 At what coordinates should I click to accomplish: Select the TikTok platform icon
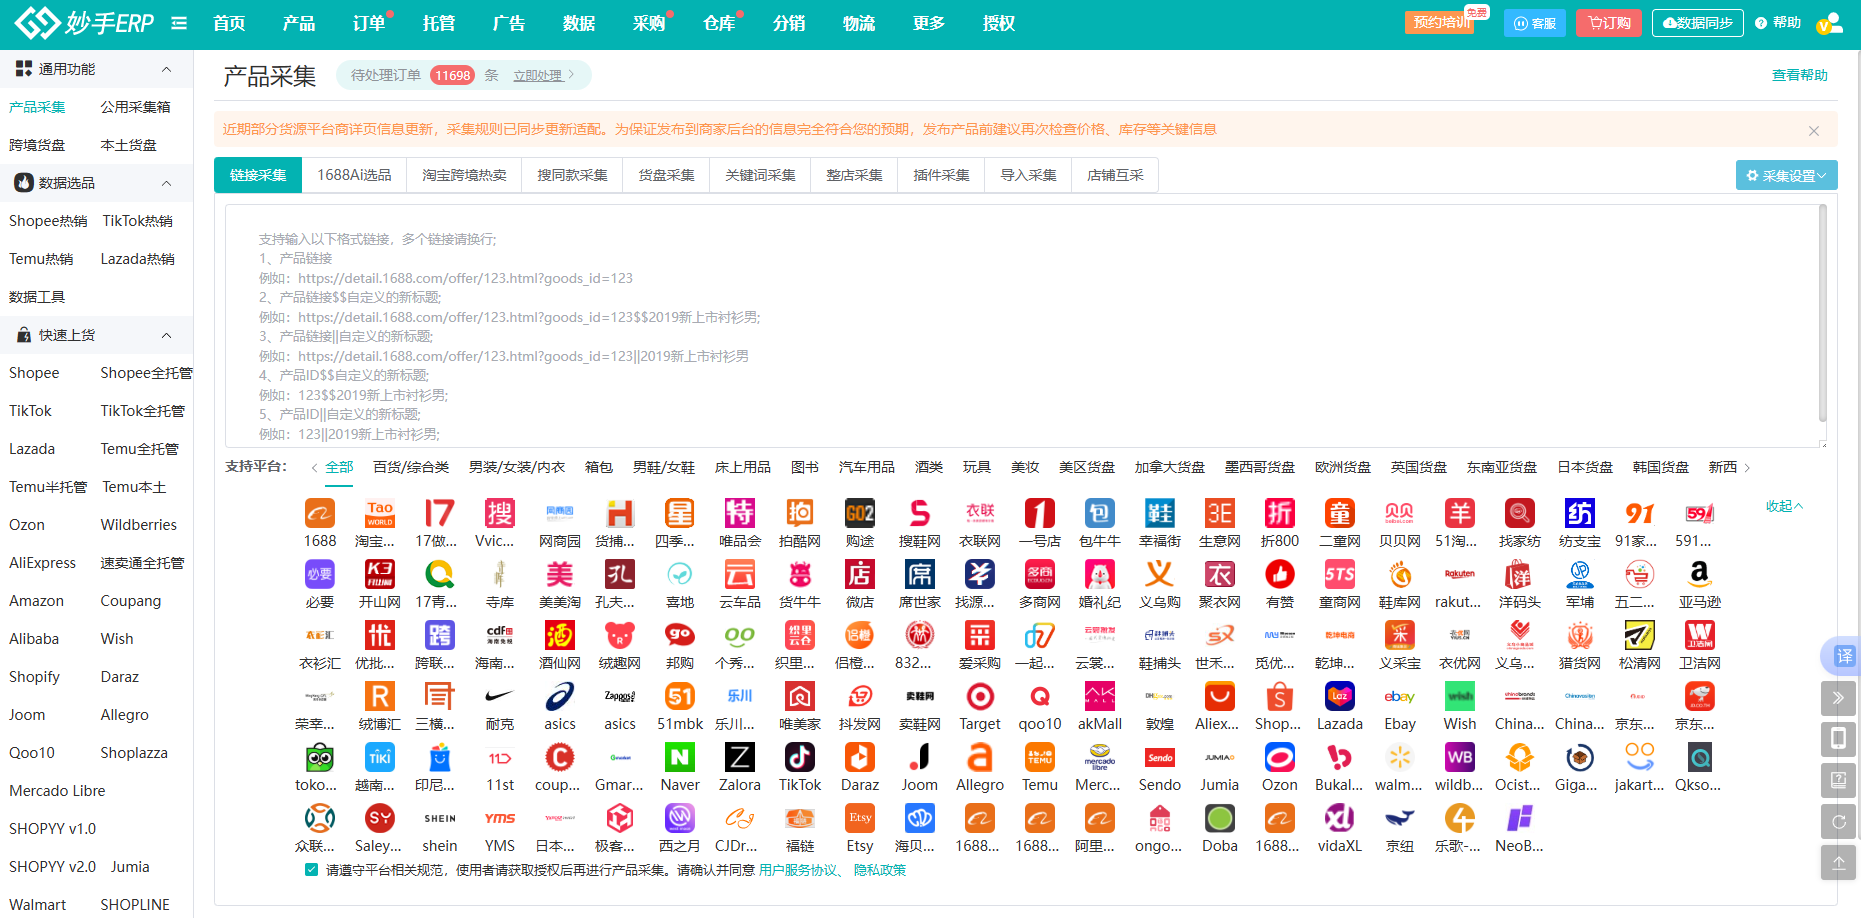[x=800, y=758]
